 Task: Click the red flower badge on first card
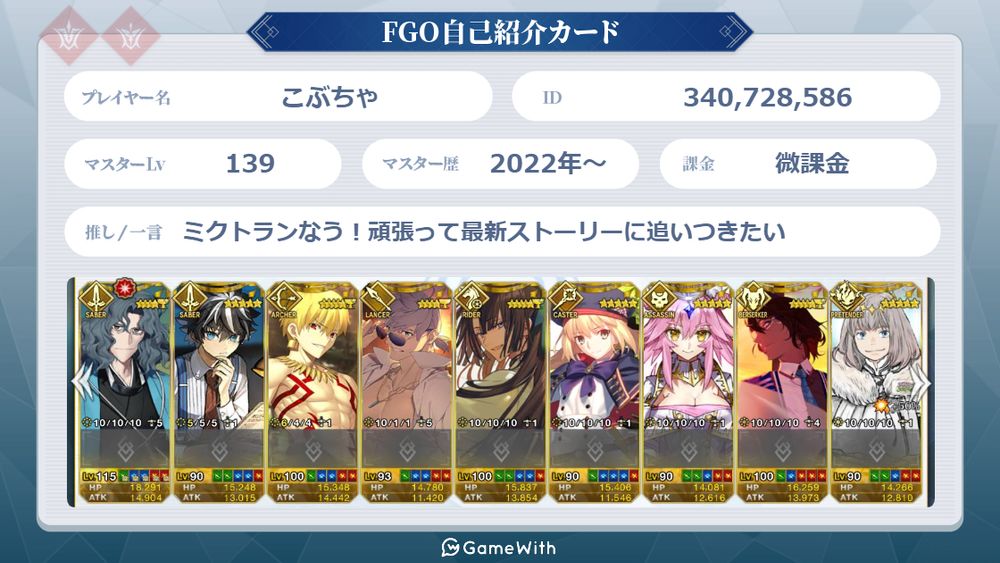coord(124,288)
